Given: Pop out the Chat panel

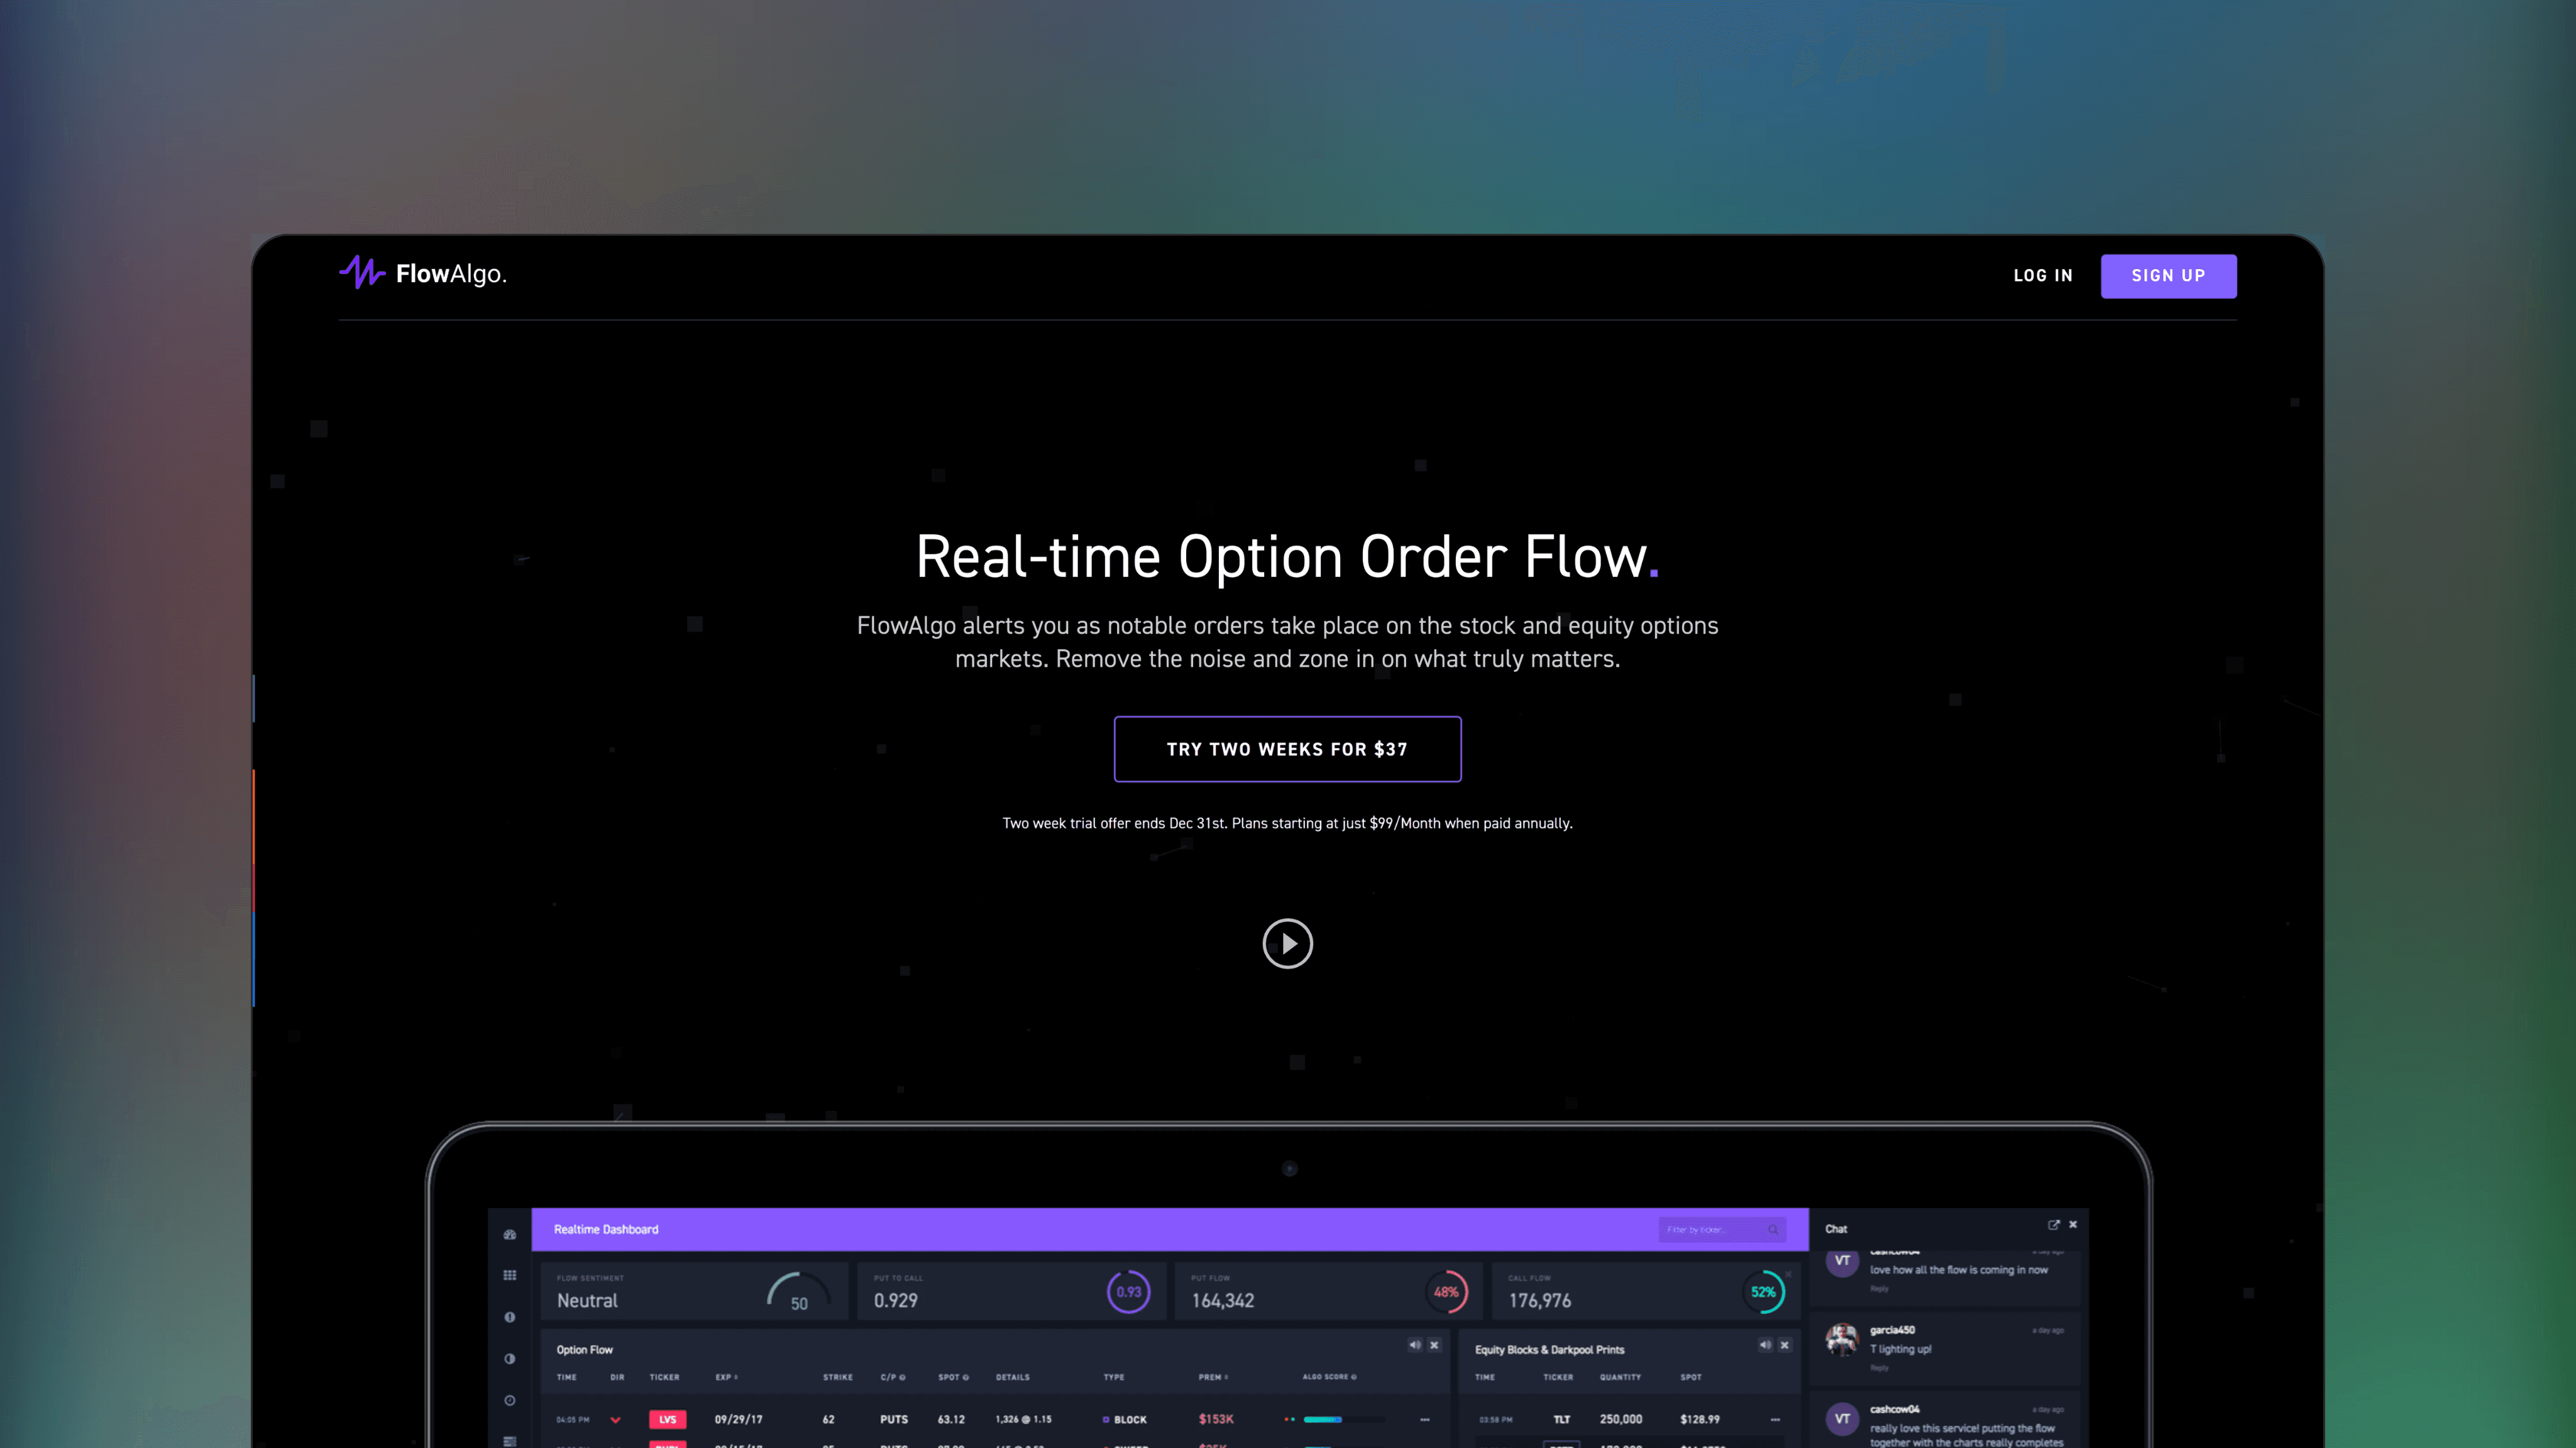Looking at the screenshot, I should [x=2053, y=1224].
